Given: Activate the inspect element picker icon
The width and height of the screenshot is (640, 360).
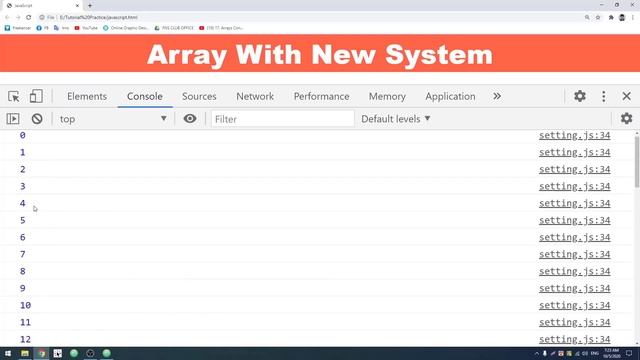Looking at the screenshot, I should (x=13, y=96).
